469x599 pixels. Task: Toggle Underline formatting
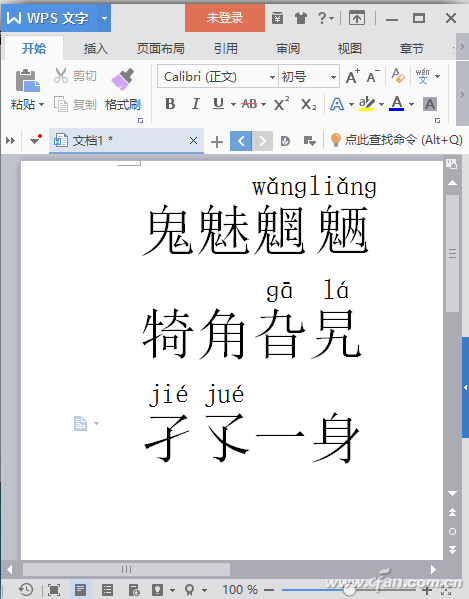(x=218, y=104)
